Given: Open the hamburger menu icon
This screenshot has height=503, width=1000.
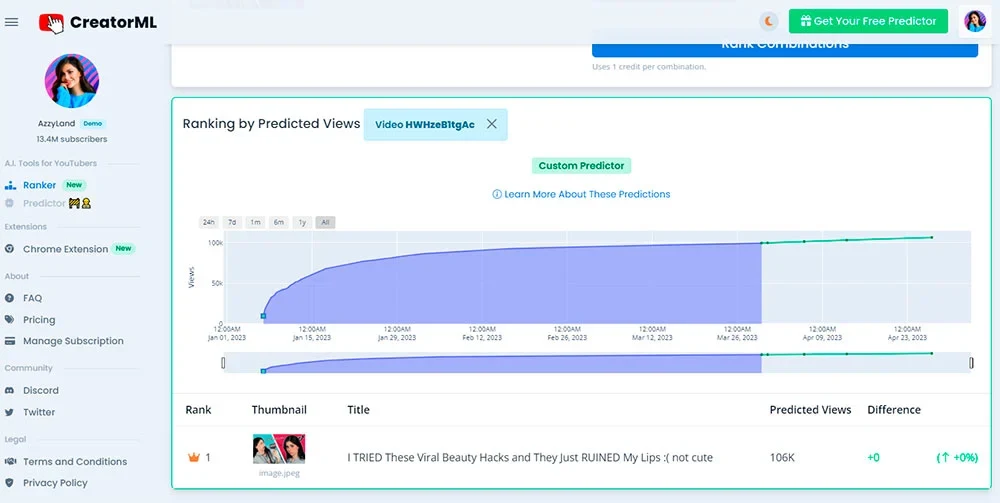Looking at the screenshot, I should (11, 22).
